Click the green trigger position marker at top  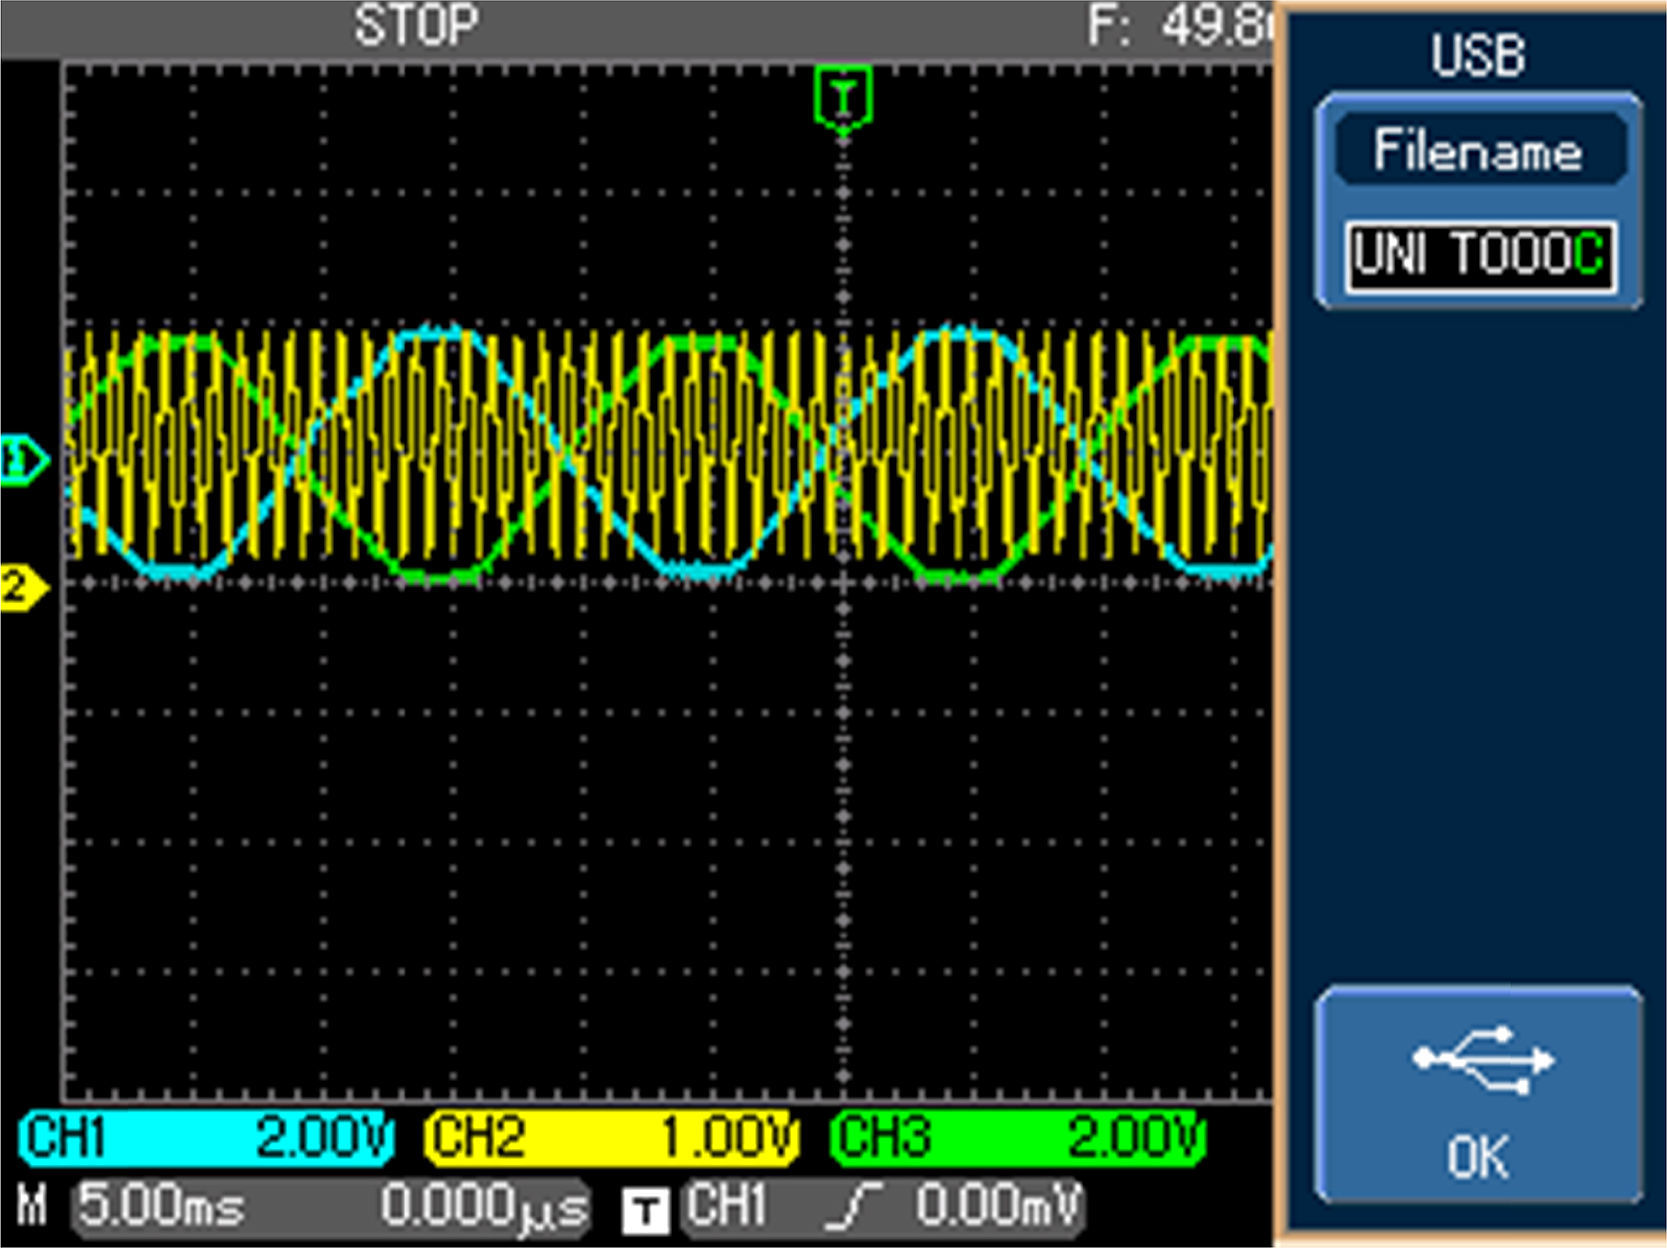[844, 98]
